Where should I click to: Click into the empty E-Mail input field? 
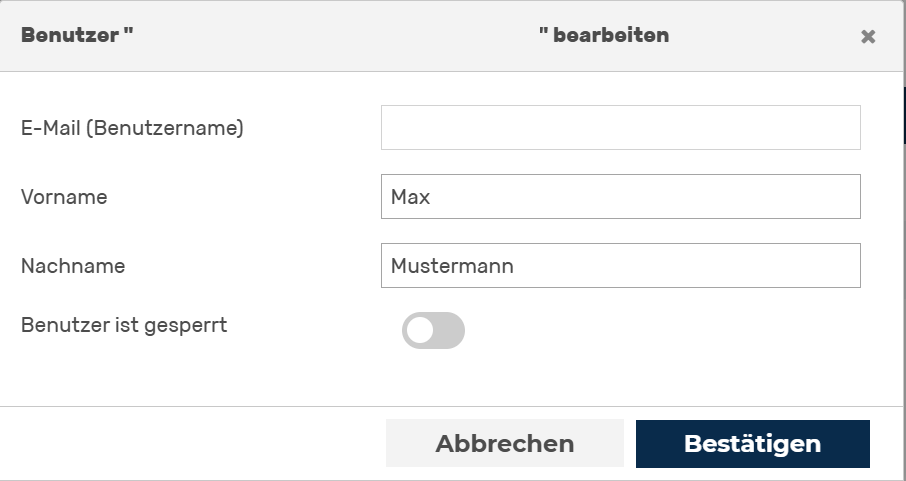pyautogui.click(x=621, y=127)
